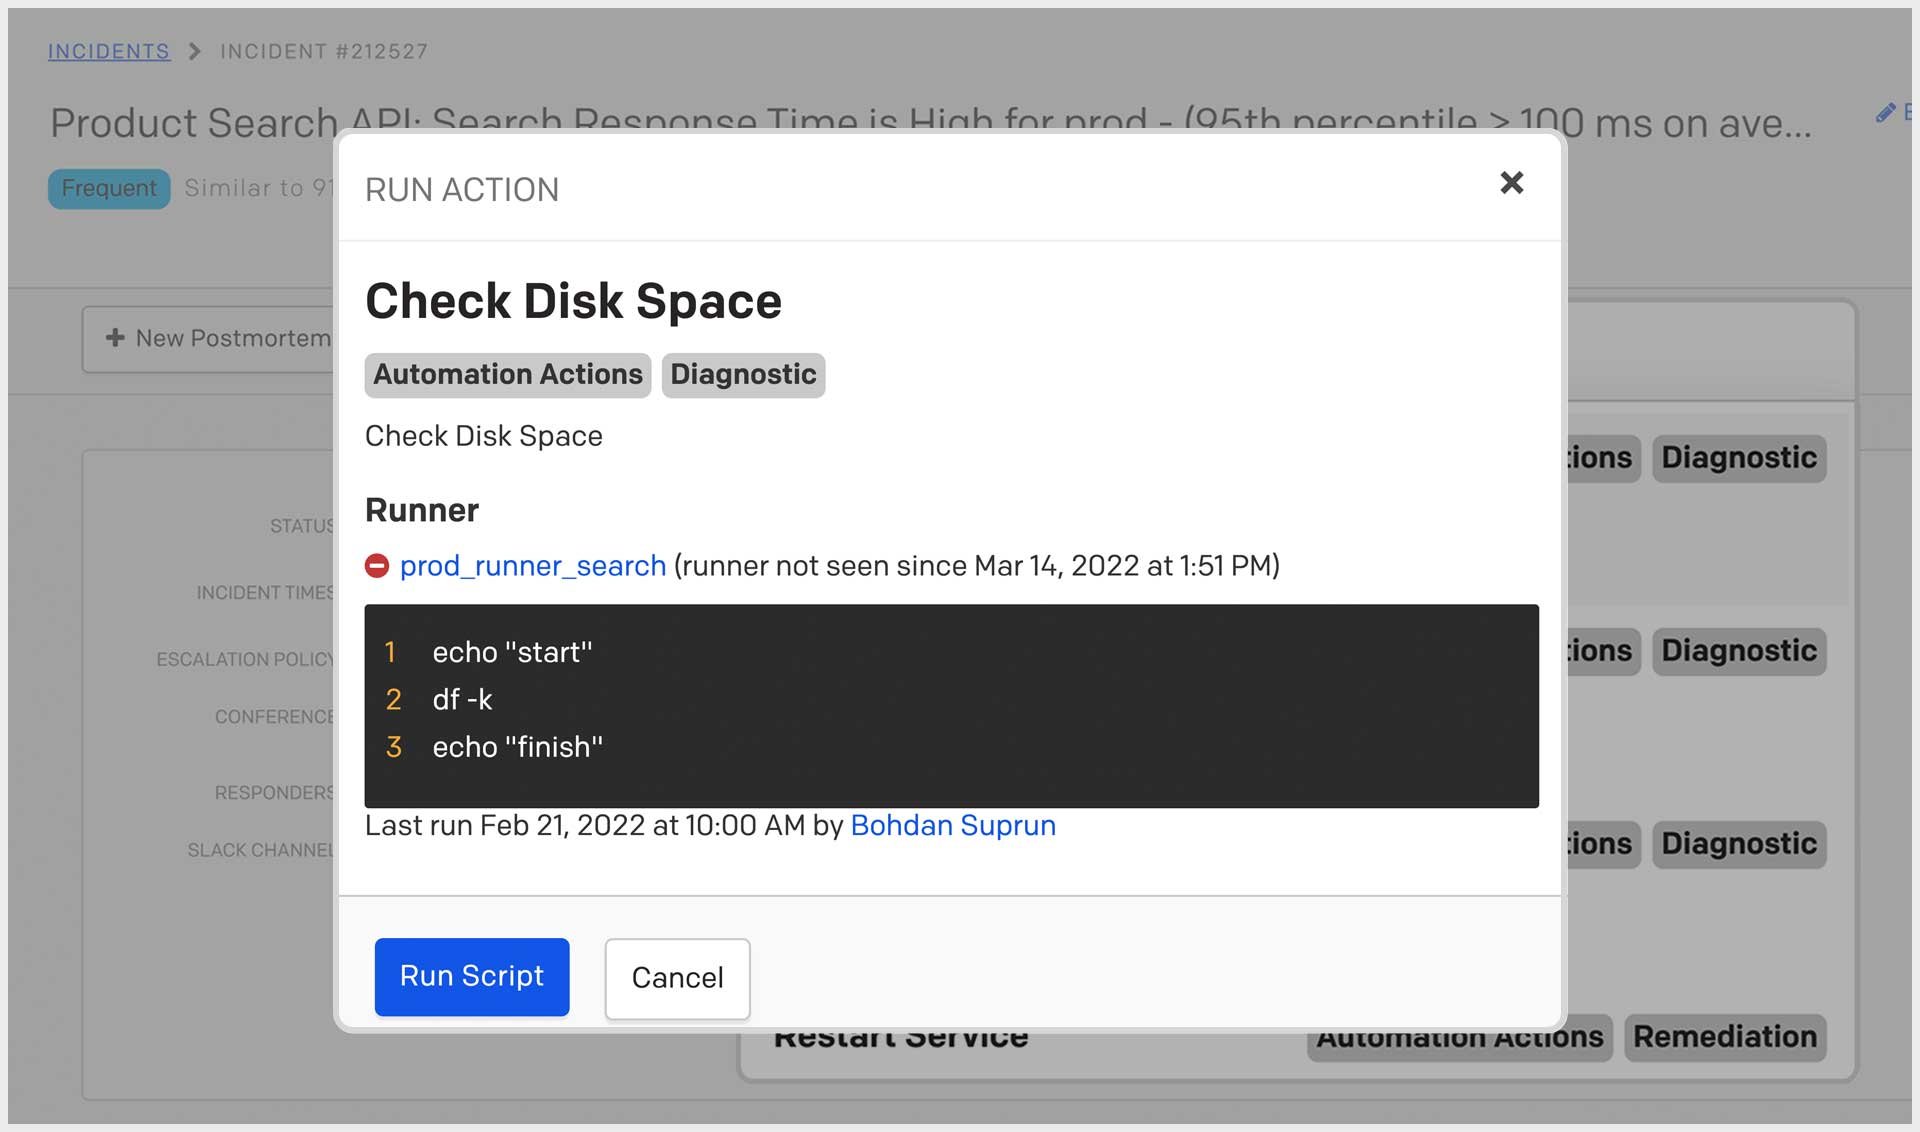
Task: Click the Diagnostic tag in dialog
Action: (743, 375)
